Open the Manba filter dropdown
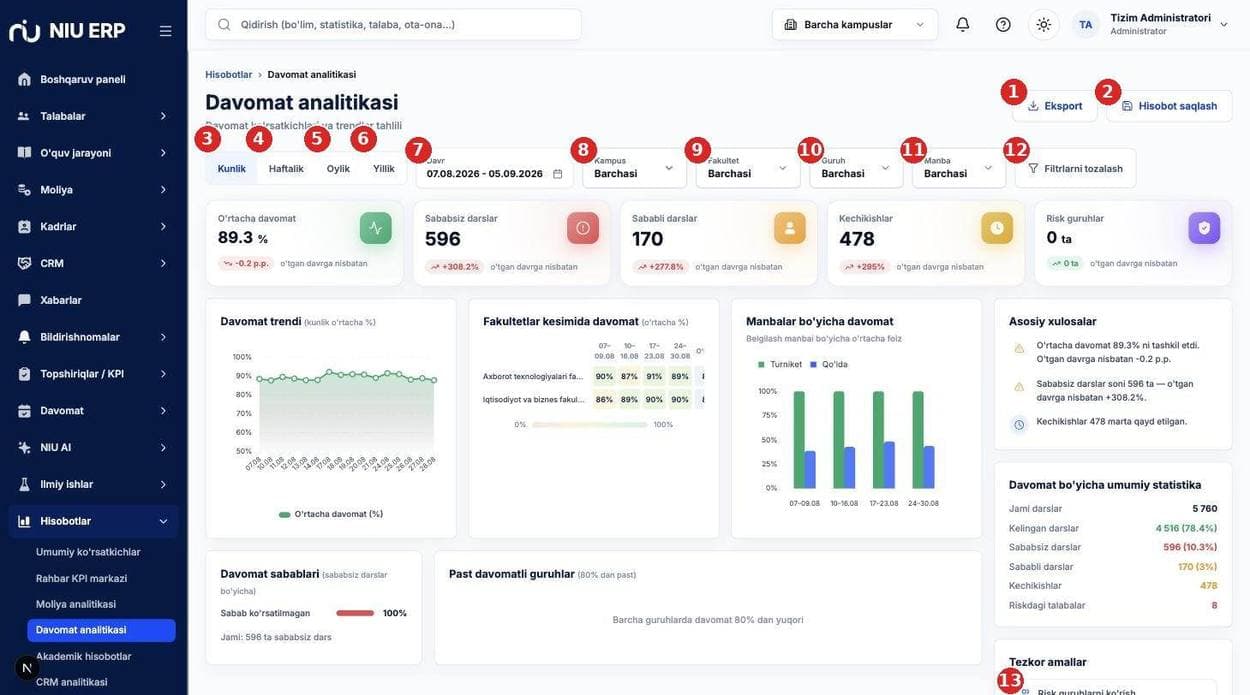The image size is (1250, 695). [x=959, y=168]
